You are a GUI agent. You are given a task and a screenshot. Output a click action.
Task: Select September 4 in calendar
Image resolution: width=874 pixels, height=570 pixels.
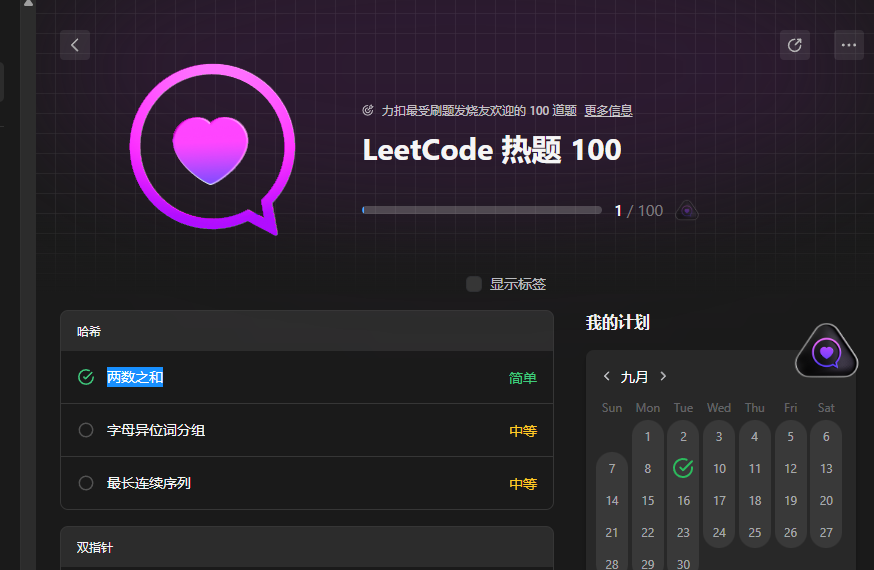click(755, 437)
